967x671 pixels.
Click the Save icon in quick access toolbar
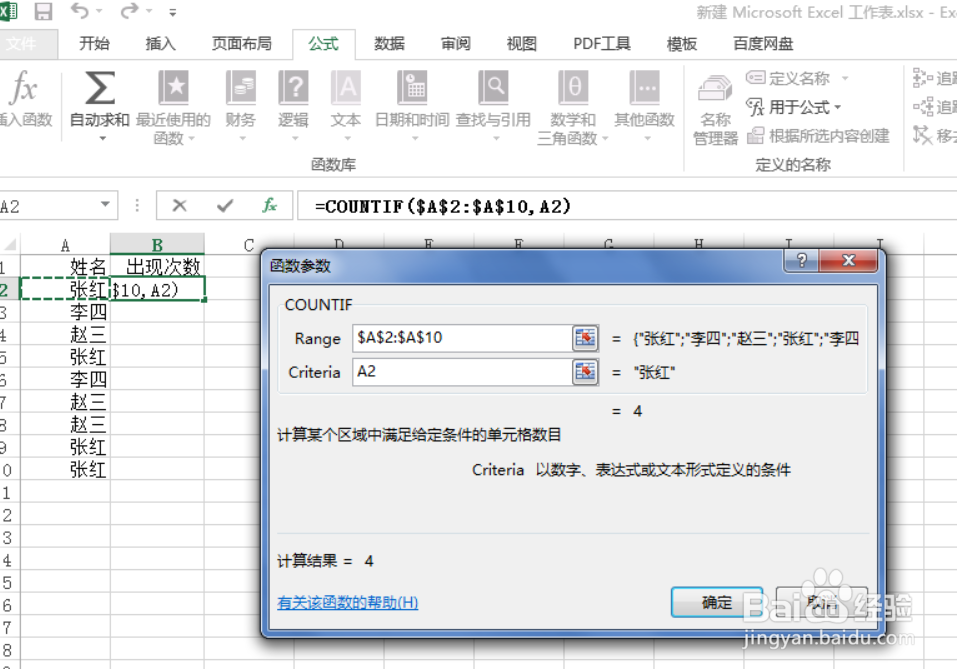(43, 11)
